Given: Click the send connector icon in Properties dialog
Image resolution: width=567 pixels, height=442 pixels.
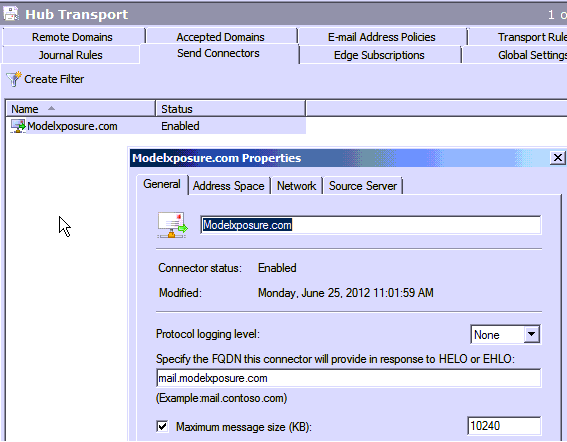Looking at the screenshot, I should point(172,225).
